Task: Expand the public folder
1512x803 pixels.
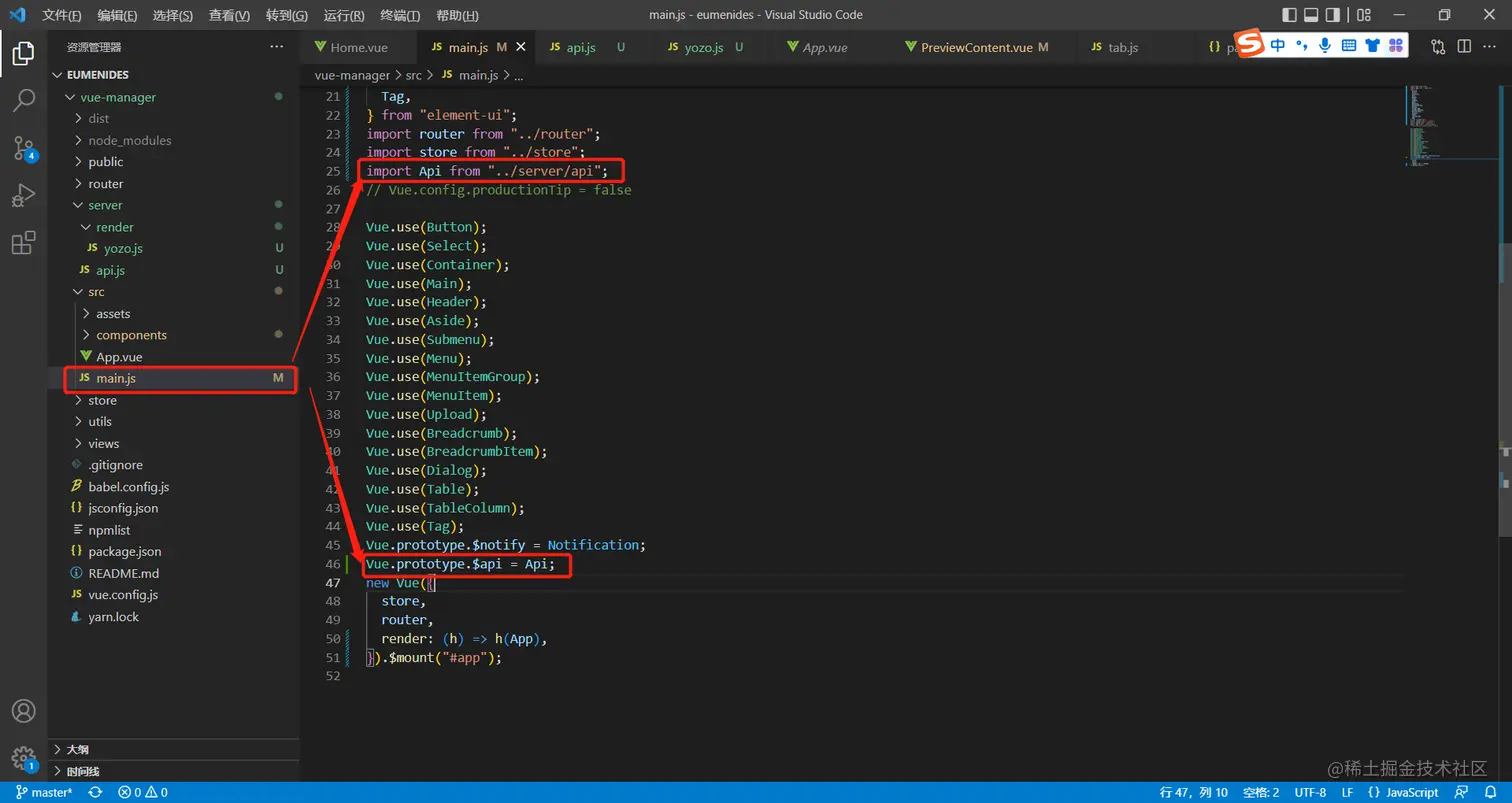Action: pos(174,162)
